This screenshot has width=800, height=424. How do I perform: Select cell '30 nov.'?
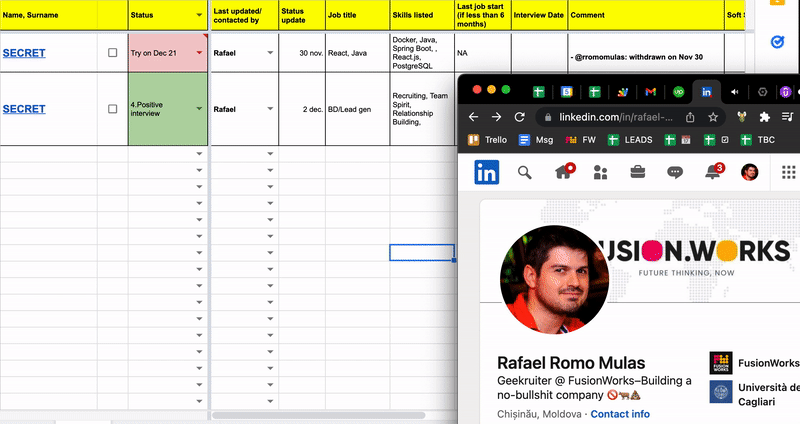click(x=302, y=53)
